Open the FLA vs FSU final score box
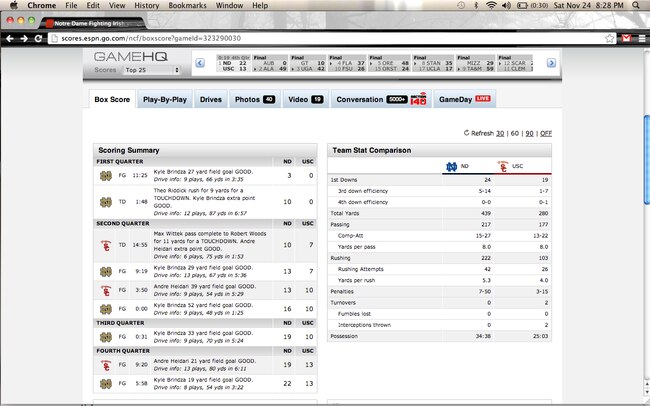 tap(347, 63)
